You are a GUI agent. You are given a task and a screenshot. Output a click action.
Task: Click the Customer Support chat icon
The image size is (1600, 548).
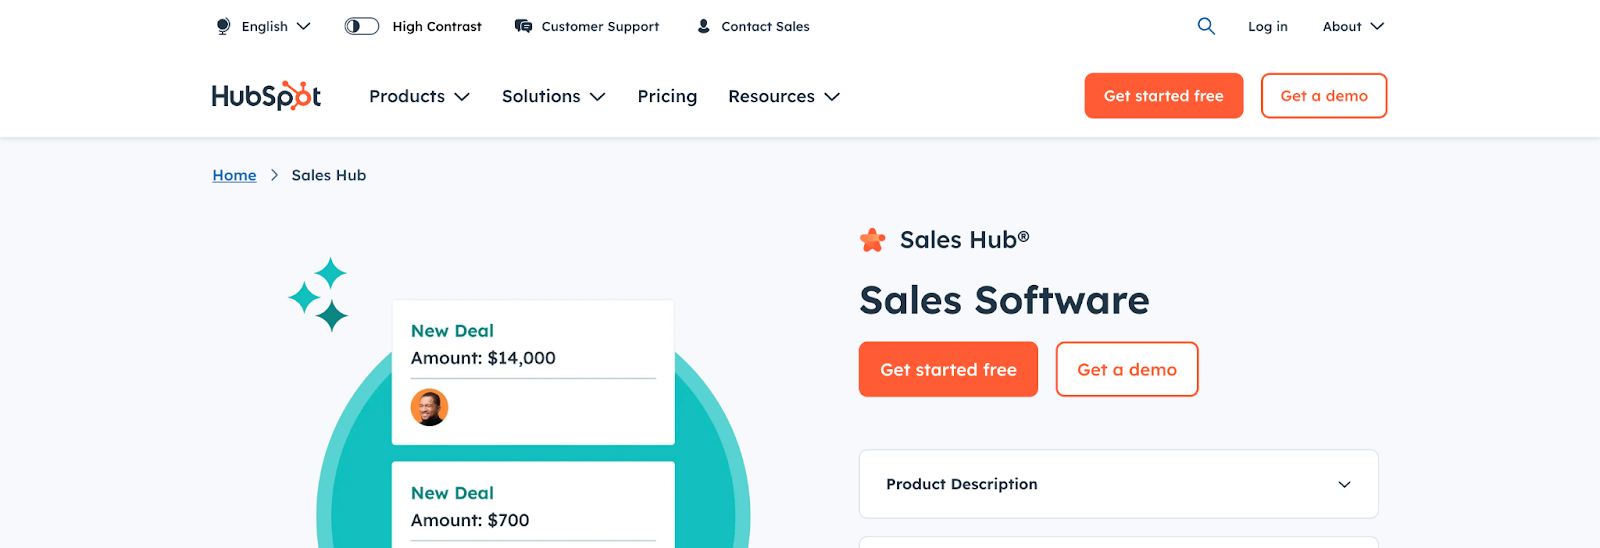point(523,26)
